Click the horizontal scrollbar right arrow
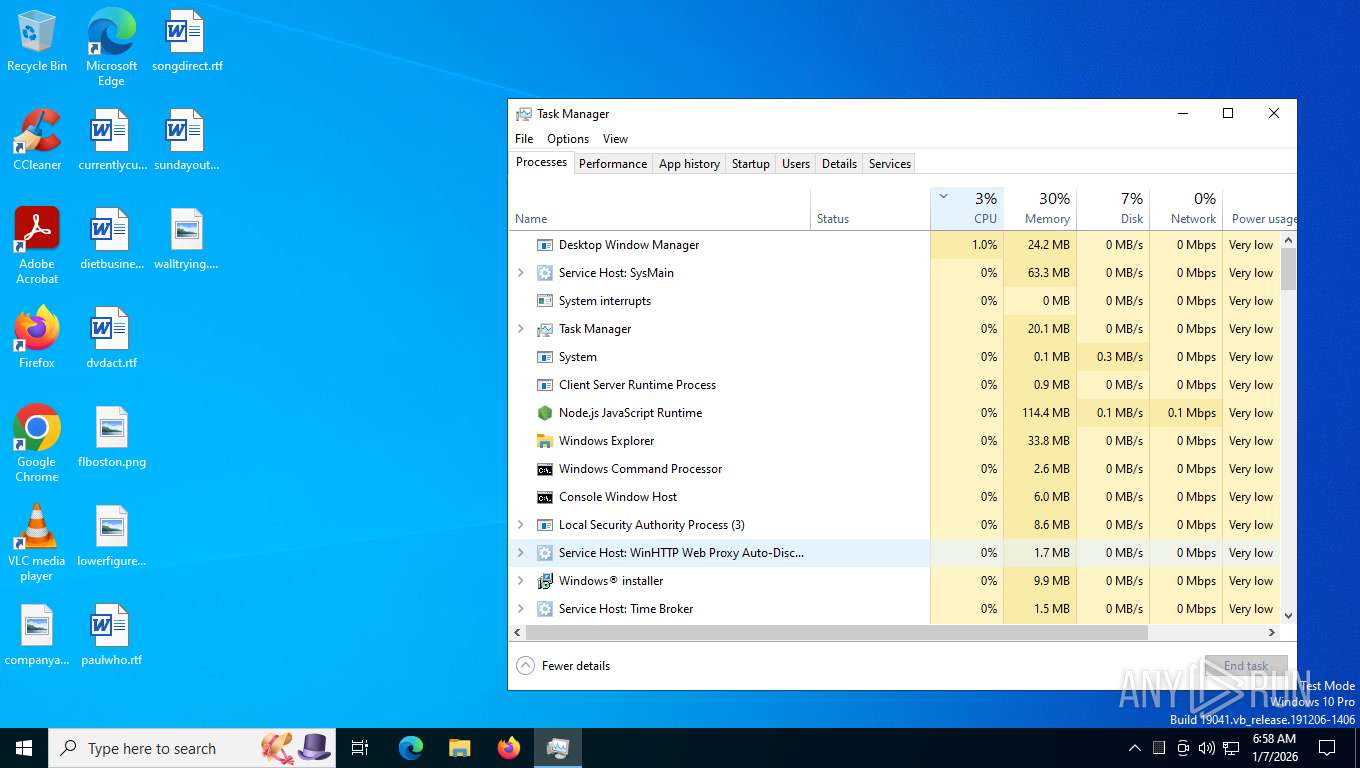Screen dimensions: 1360x768 coord(1272,633)
